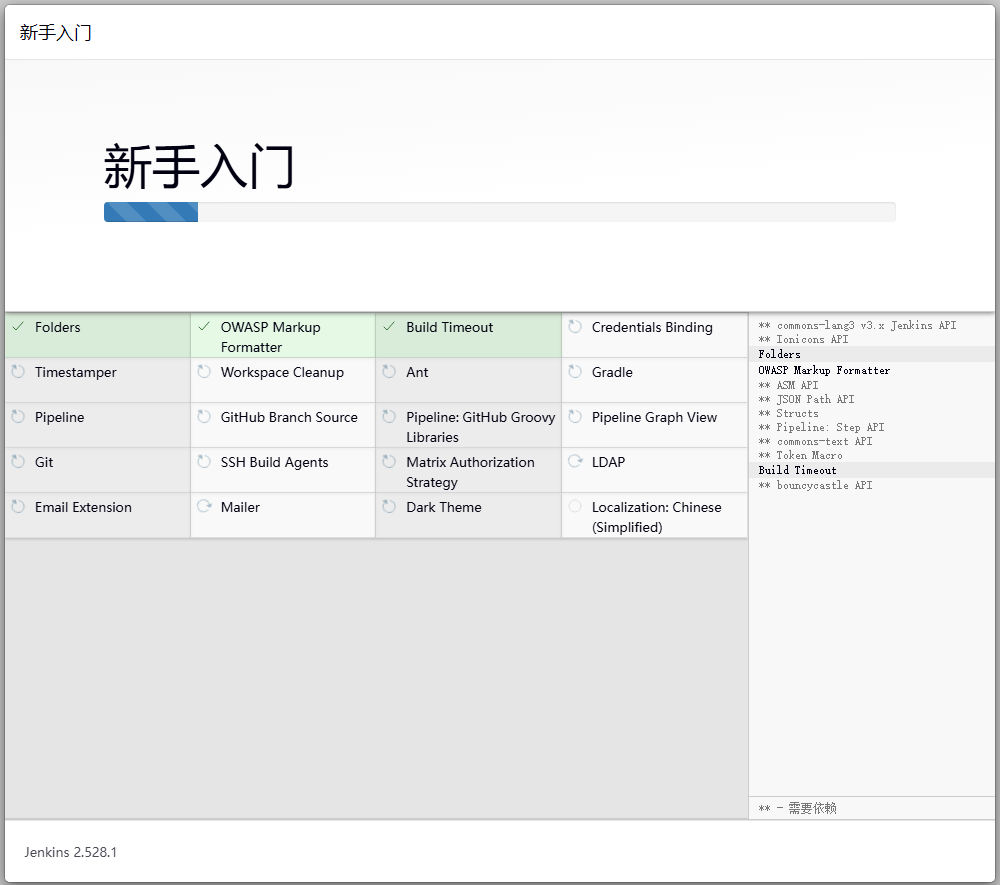This screenshot has height=885, width=1000.
Task: Select the Mailer plugin label
Action: click(x=240, y=508)
